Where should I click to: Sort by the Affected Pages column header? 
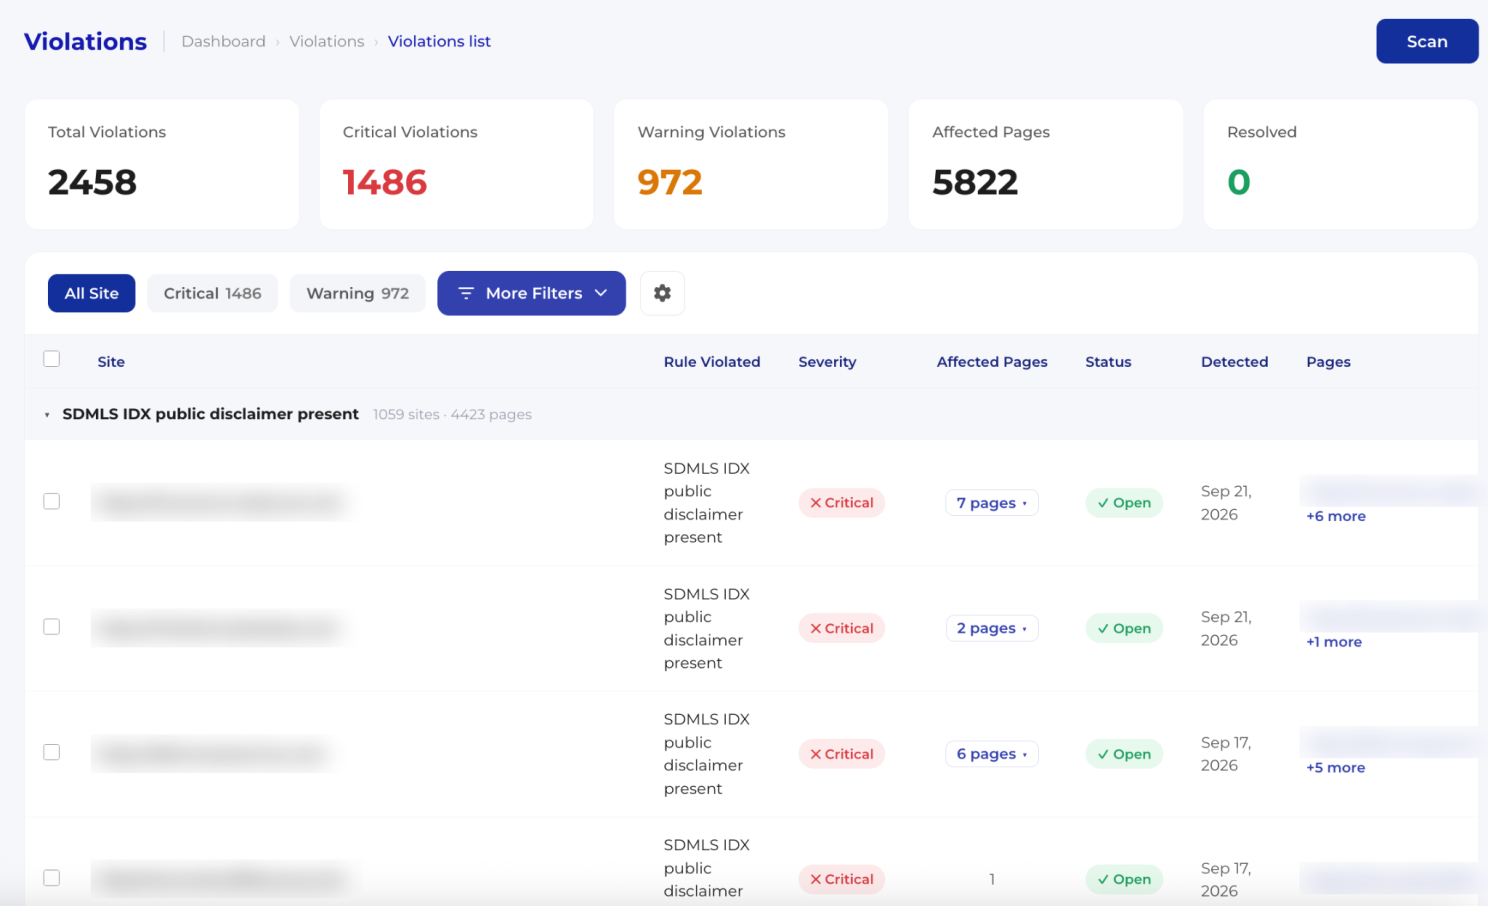tap(992, 362)
